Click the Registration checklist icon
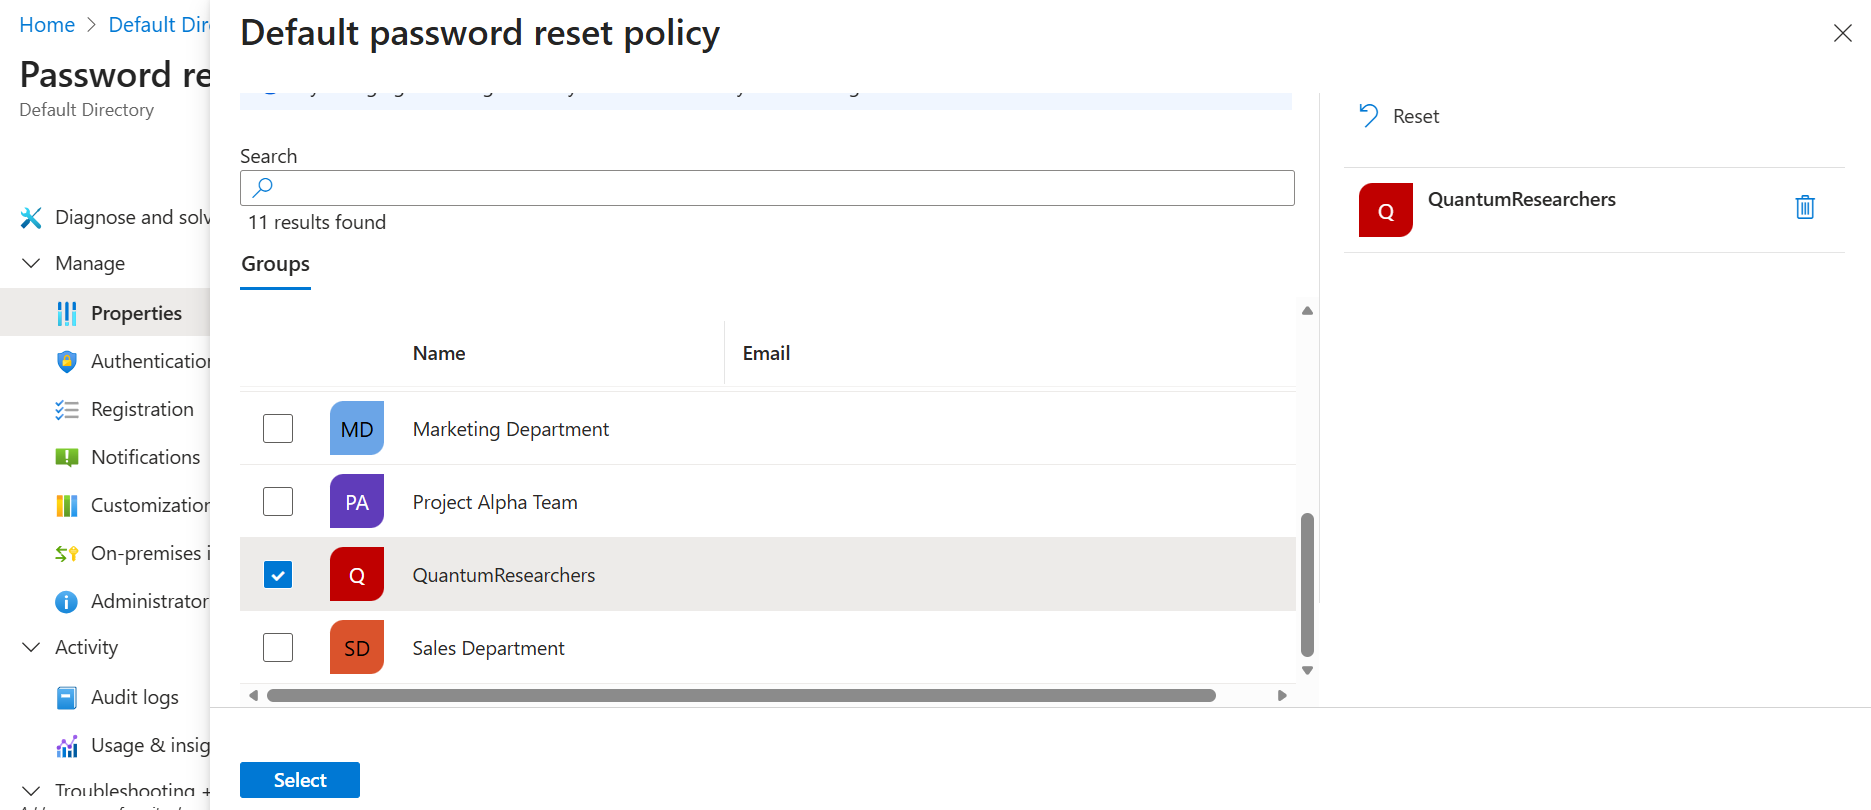 pyautogui.click(x=67, y=410)
